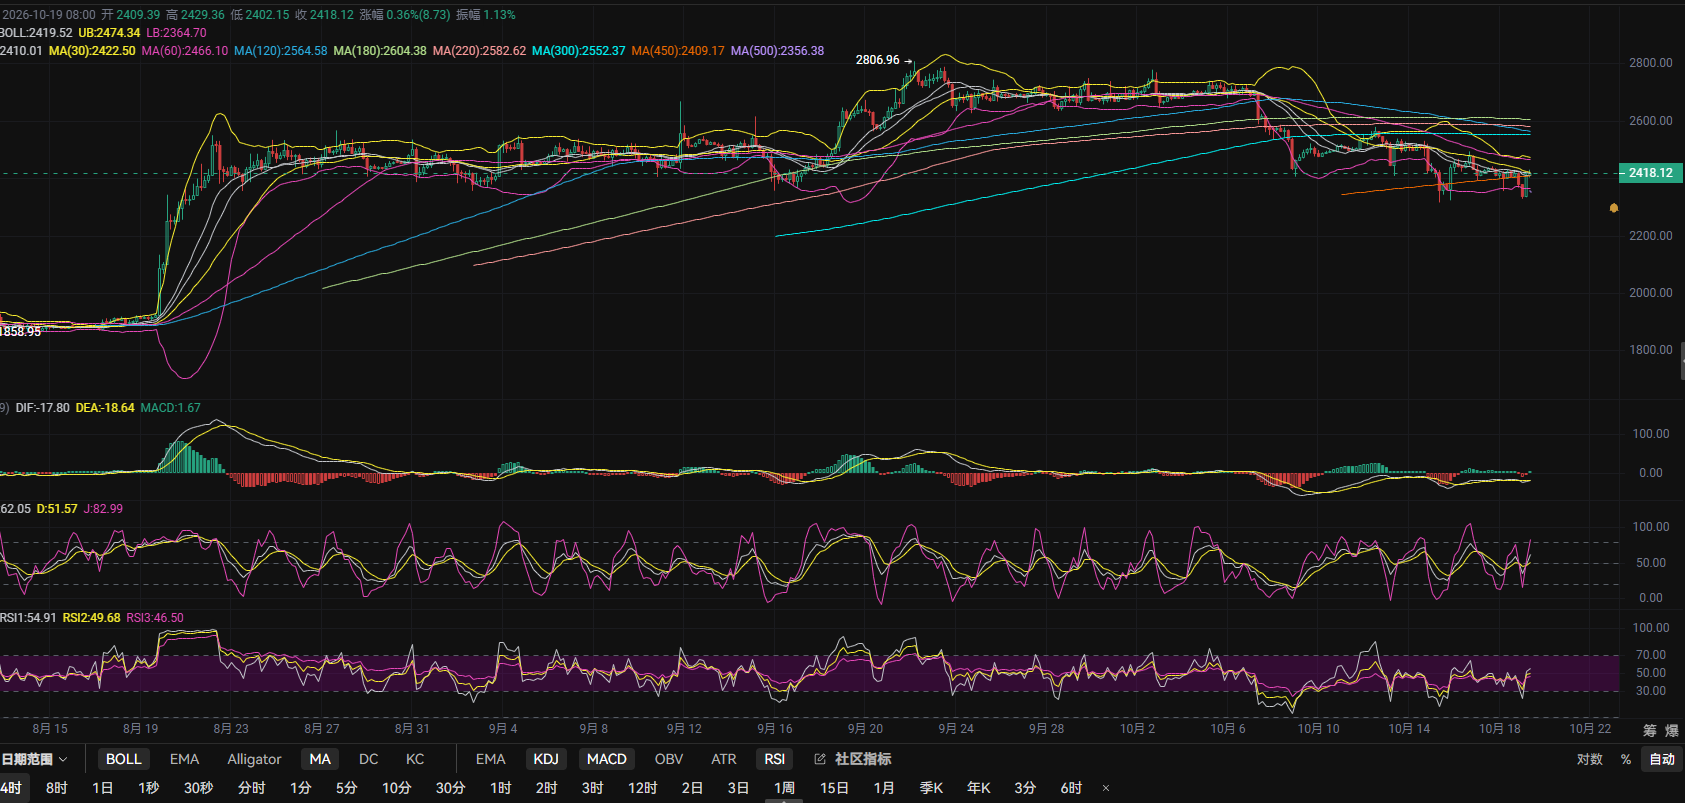Click the current price tag 2418.12
The image size is (1685, 803).
[x=1650, y=173]
